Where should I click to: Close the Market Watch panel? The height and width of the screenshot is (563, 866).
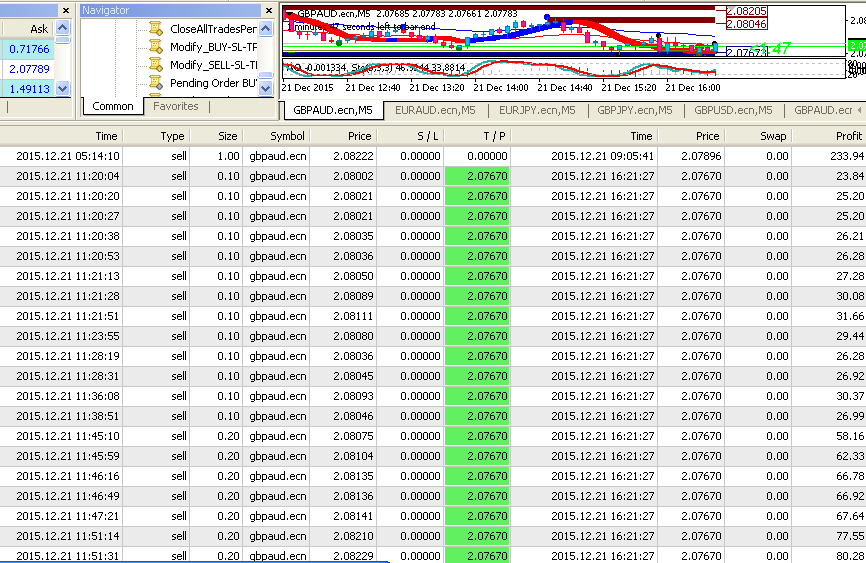(66, 10)
